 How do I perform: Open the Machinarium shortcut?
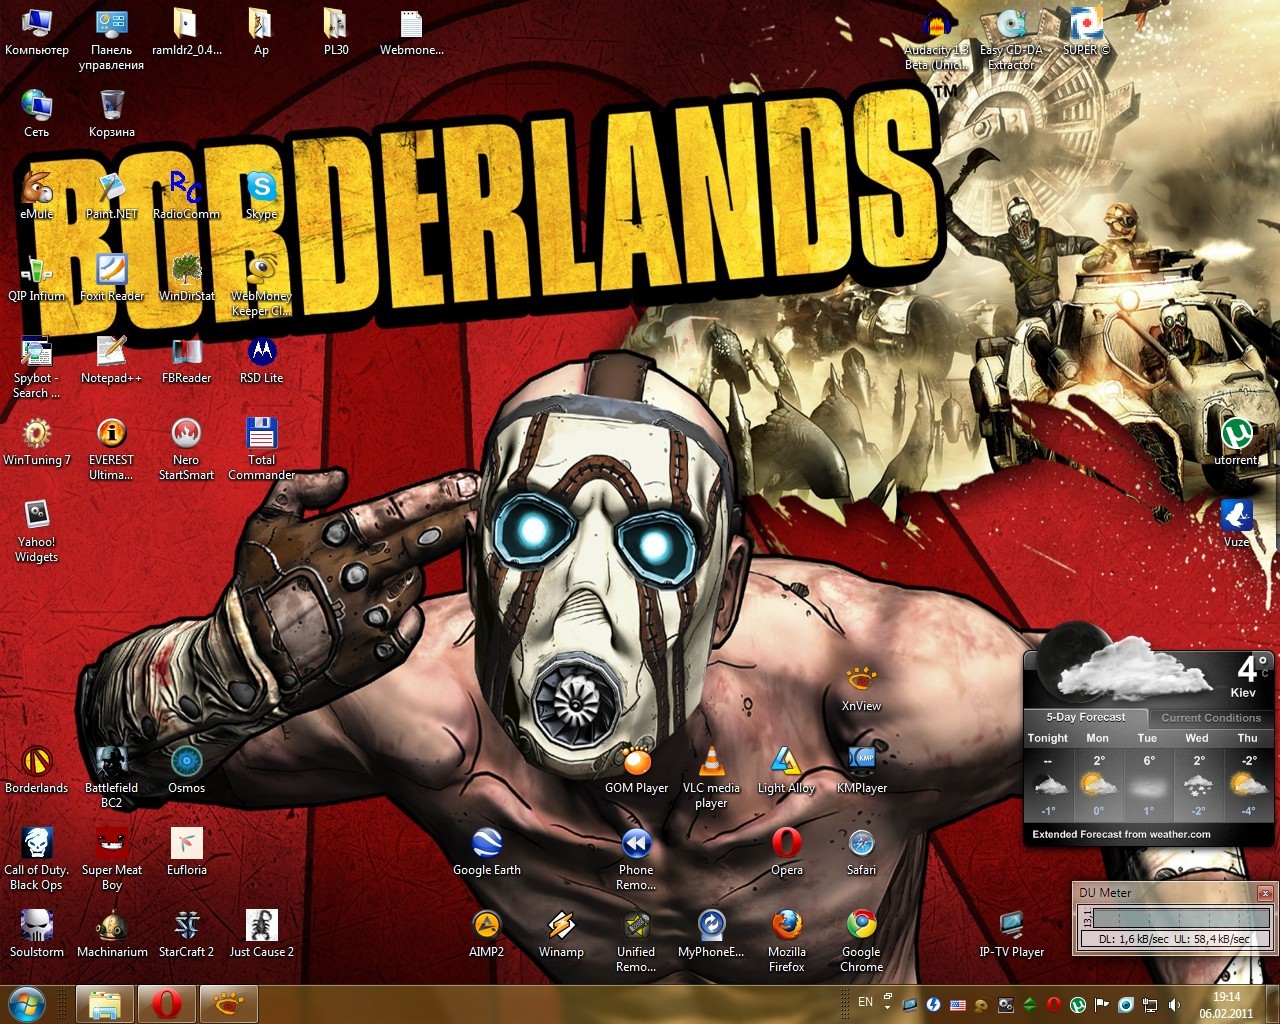click(112, 933)
